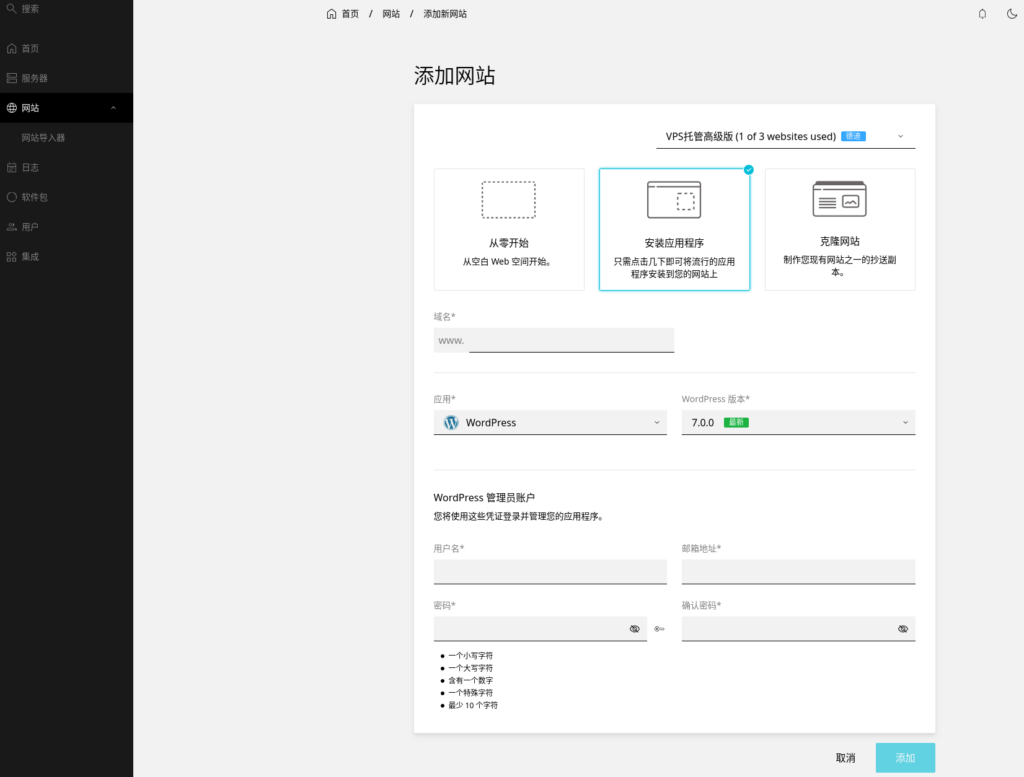
Task: Go to 集成 in the sidebar
Action: tap(30, 257)
